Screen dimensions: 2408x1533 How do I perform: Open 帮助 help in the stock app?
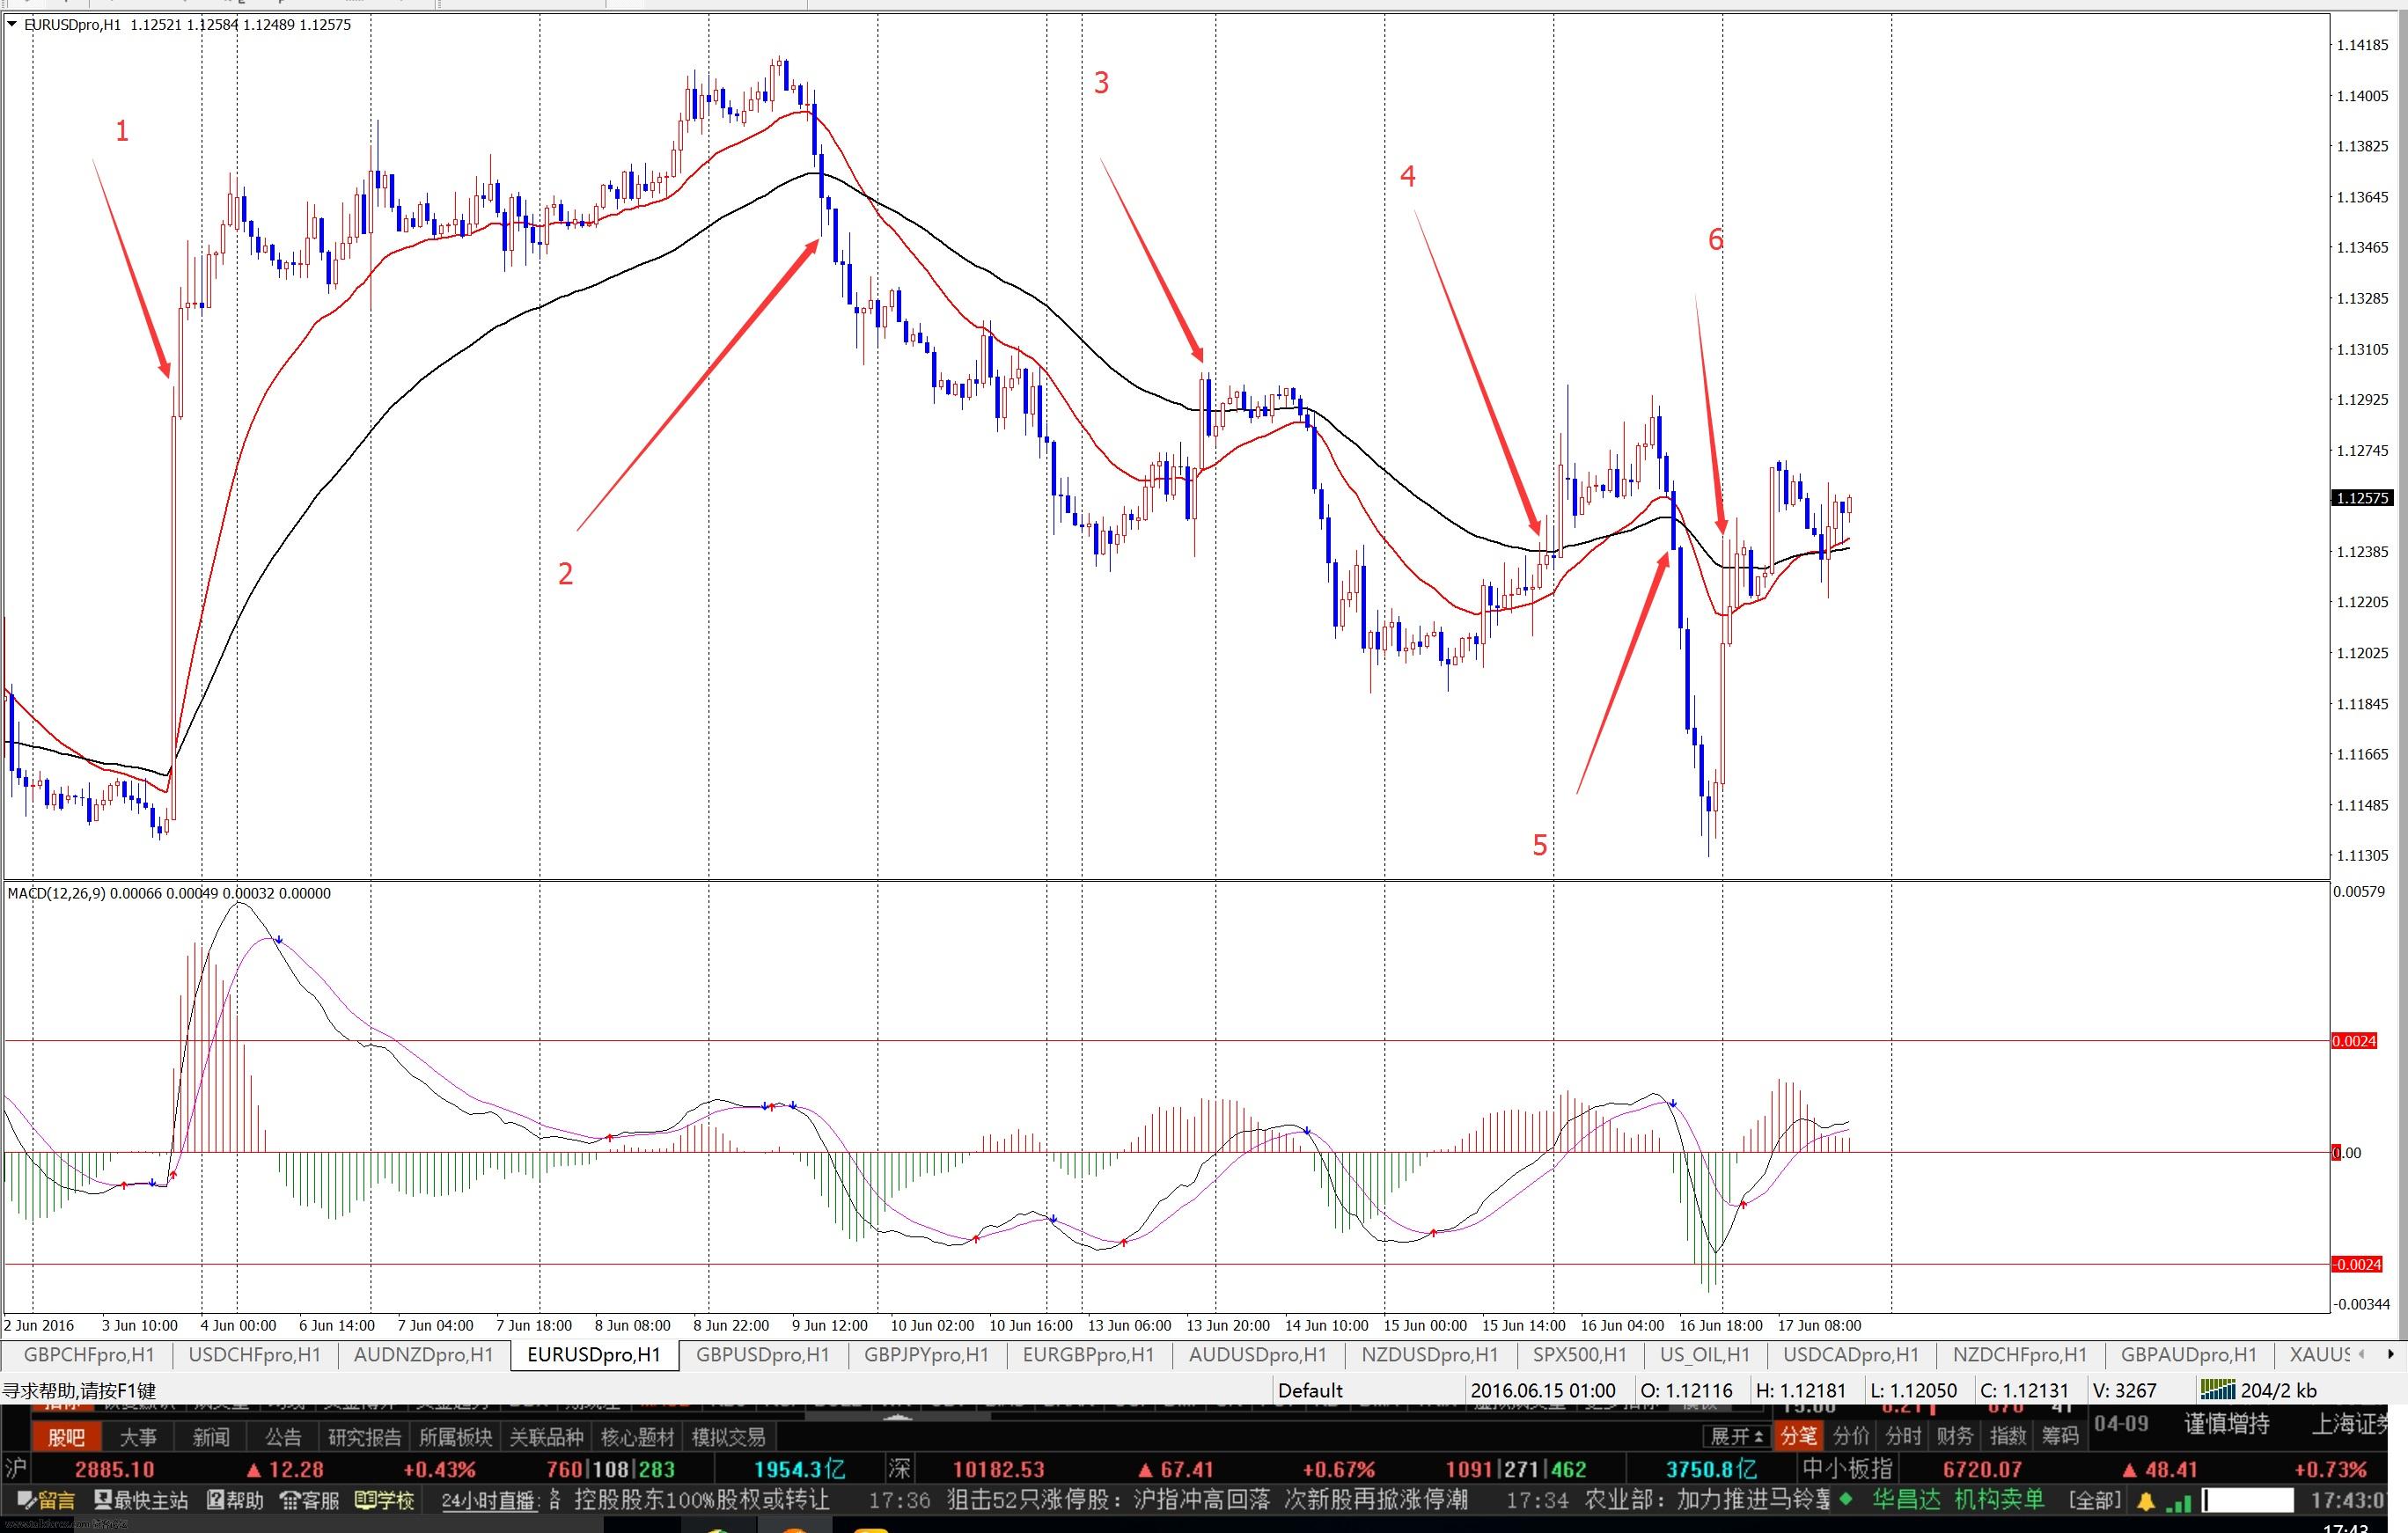tap(235, 1500)
